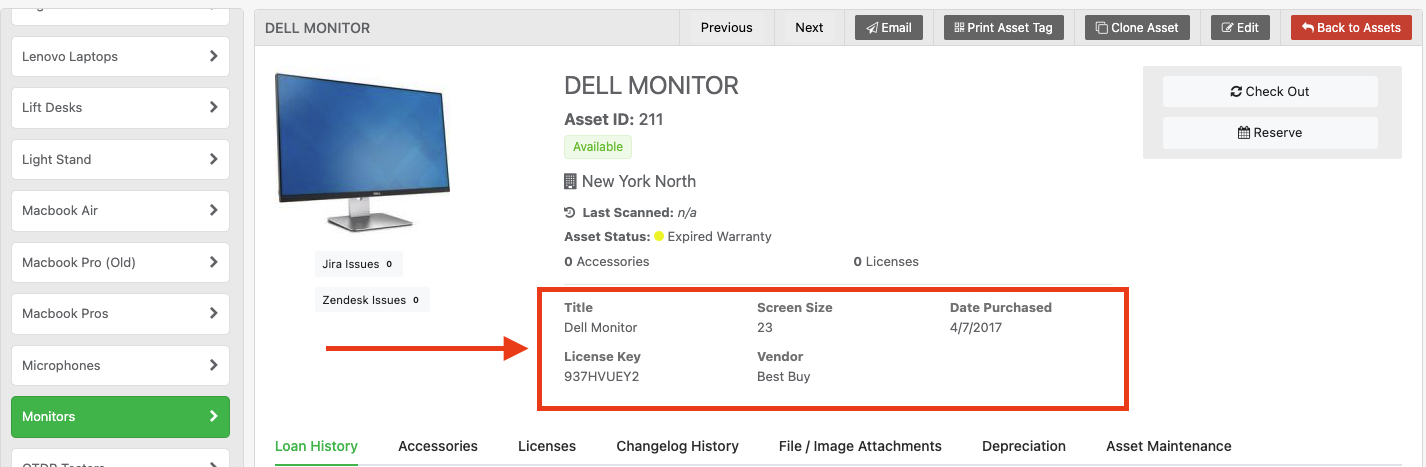The image size is (1426, 467).
Task: Check Out the monitor
Action: (x=1270, y=91)
